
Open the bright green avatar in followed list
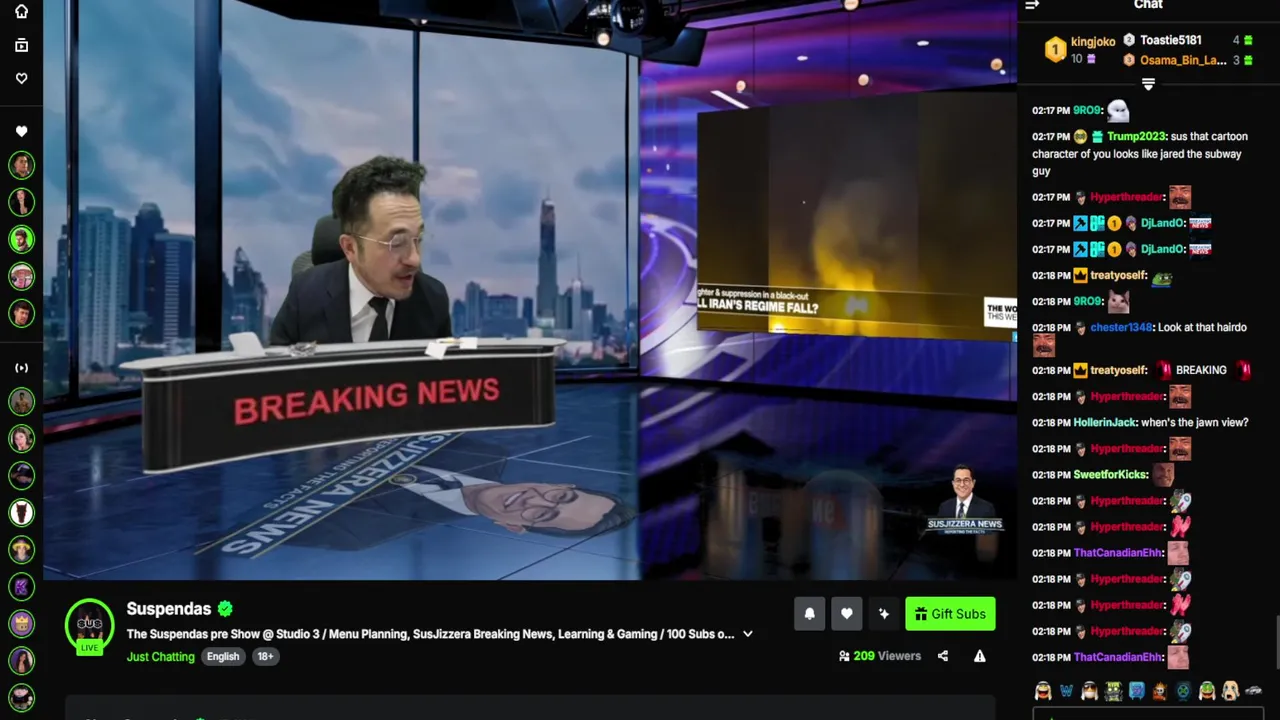coord(21,238)
